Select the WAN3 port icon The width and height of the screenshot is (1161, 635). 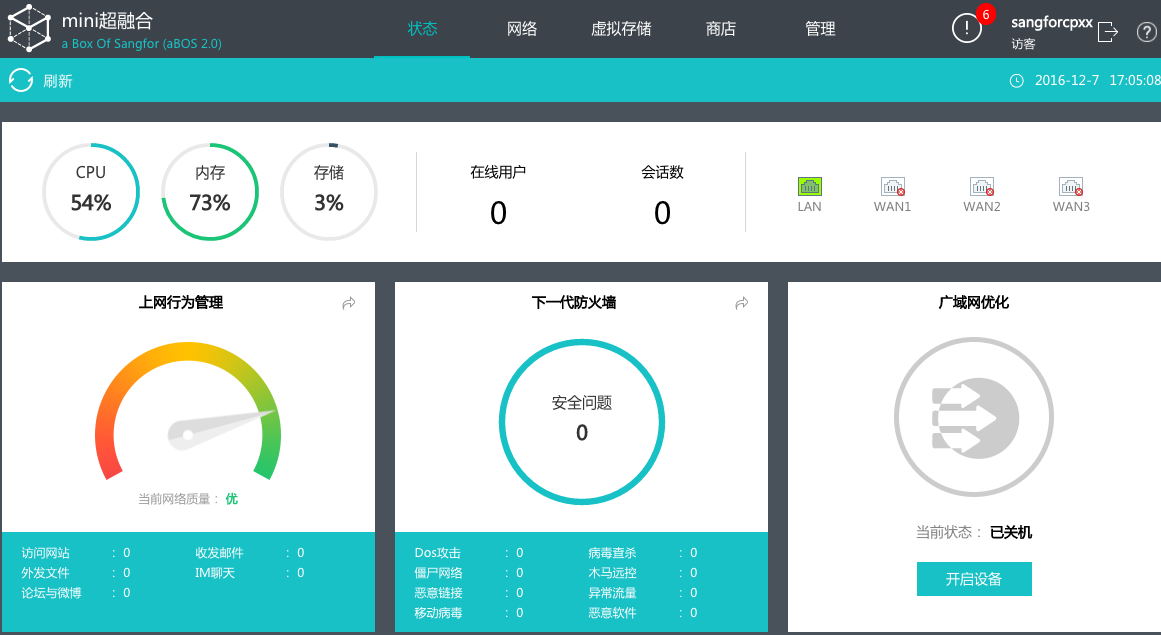point(1071,187)
